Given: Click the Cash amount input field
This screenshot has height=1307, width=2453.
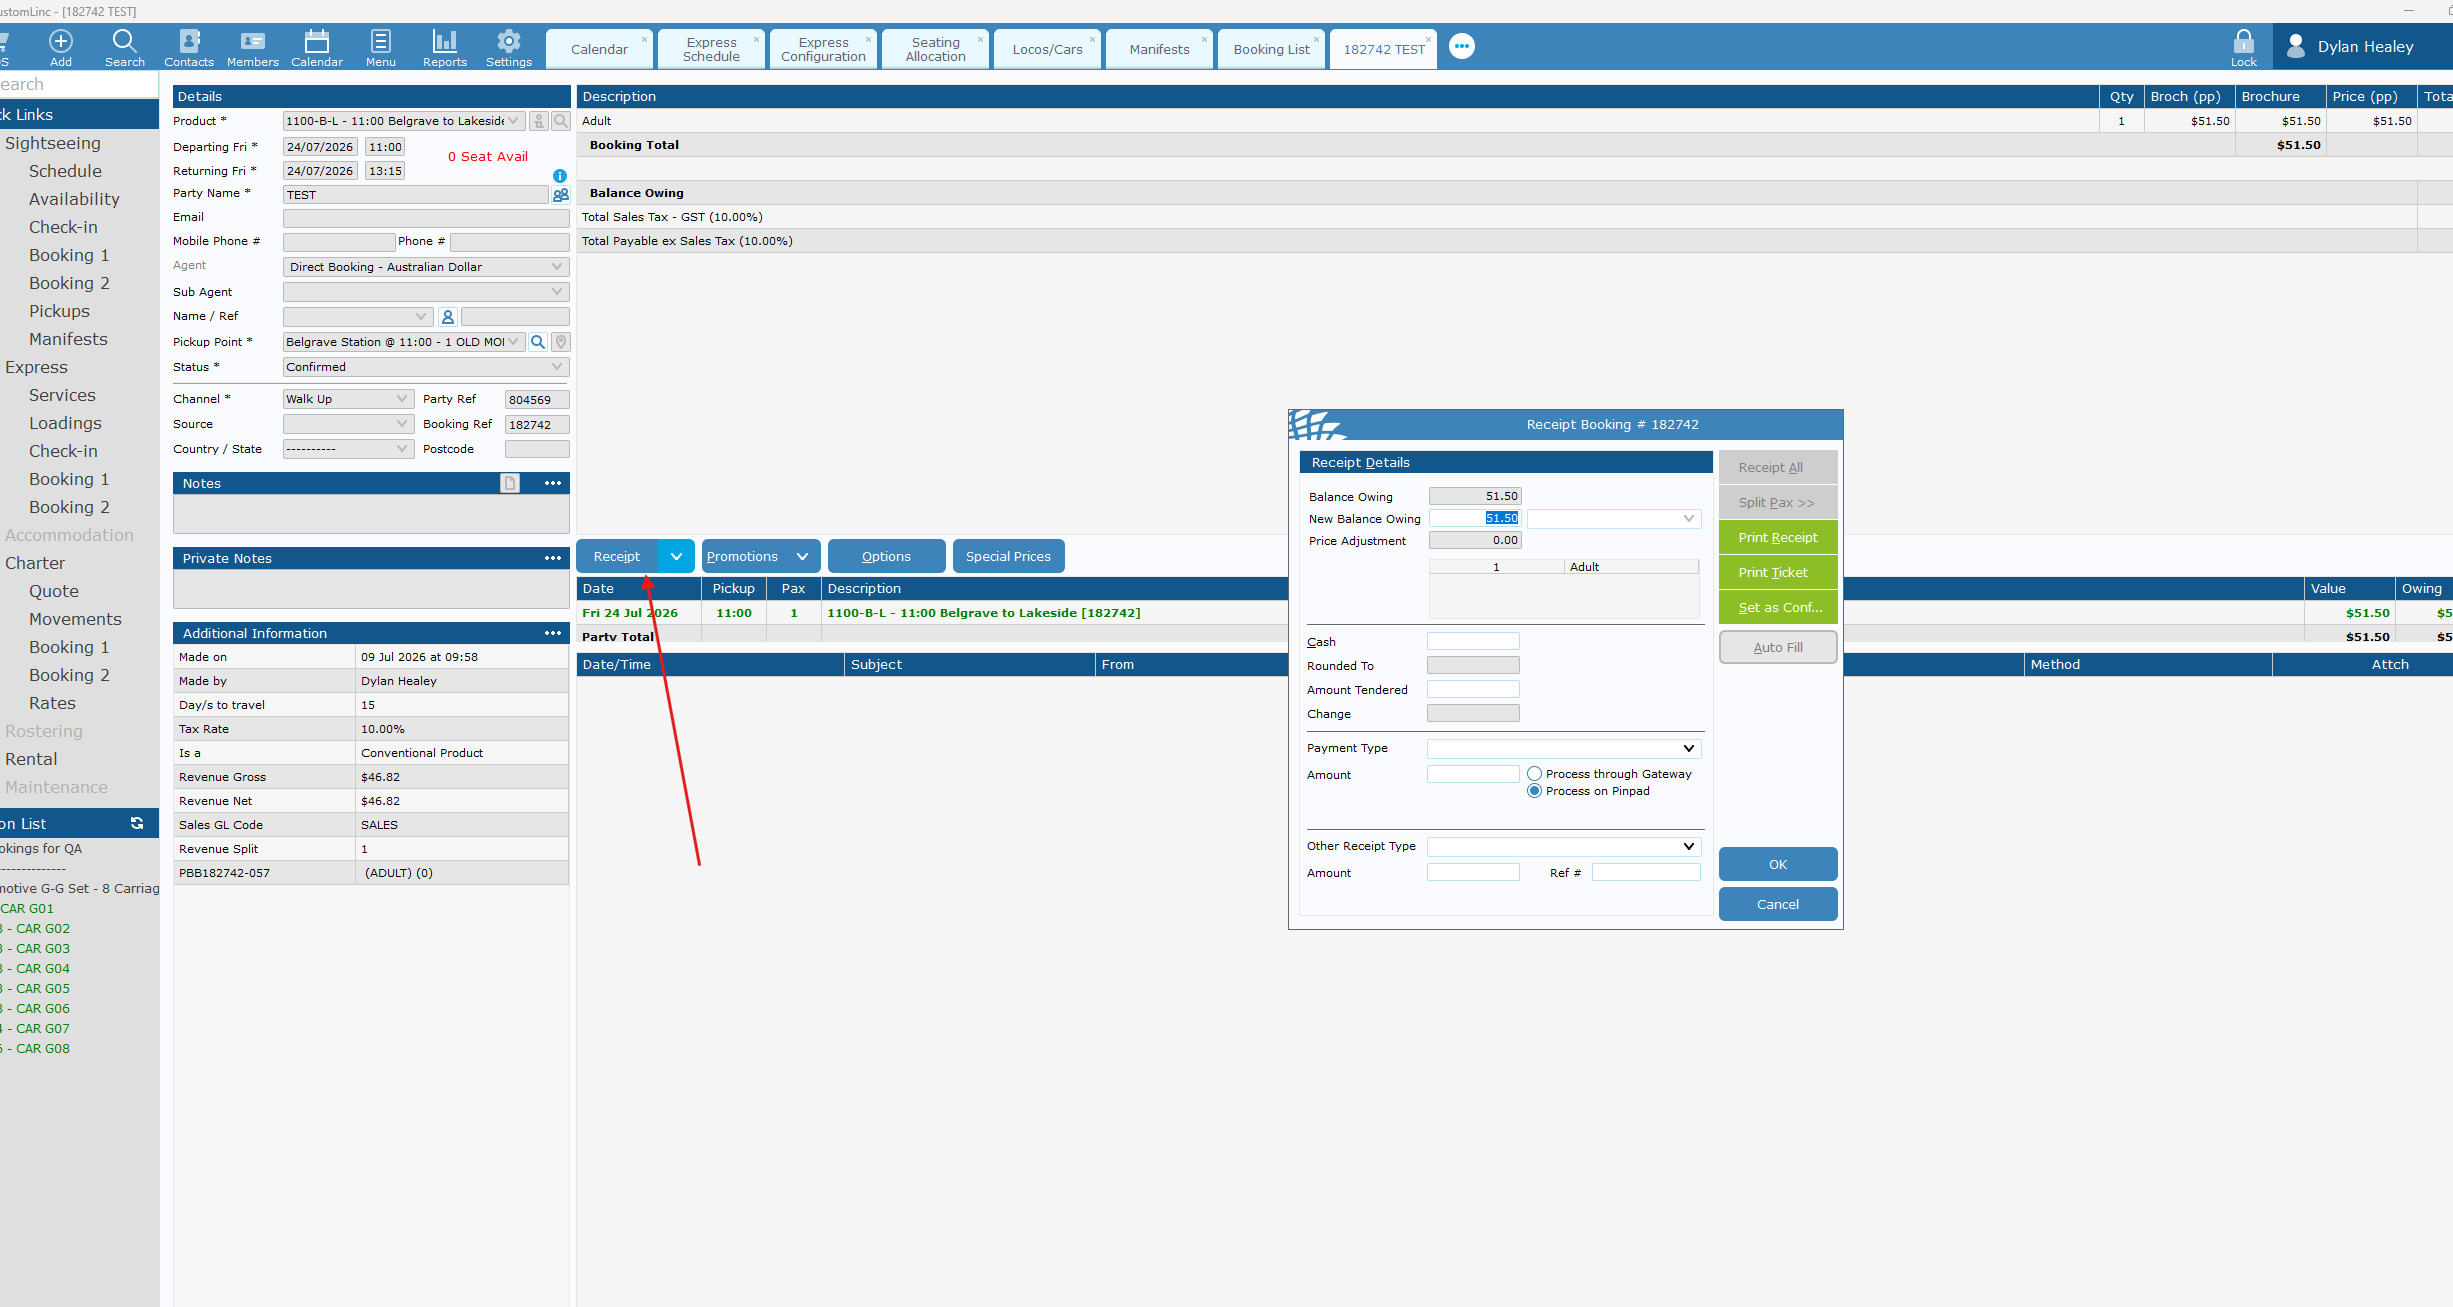Looking at the screenshot, I should [x=1473, y=641].
